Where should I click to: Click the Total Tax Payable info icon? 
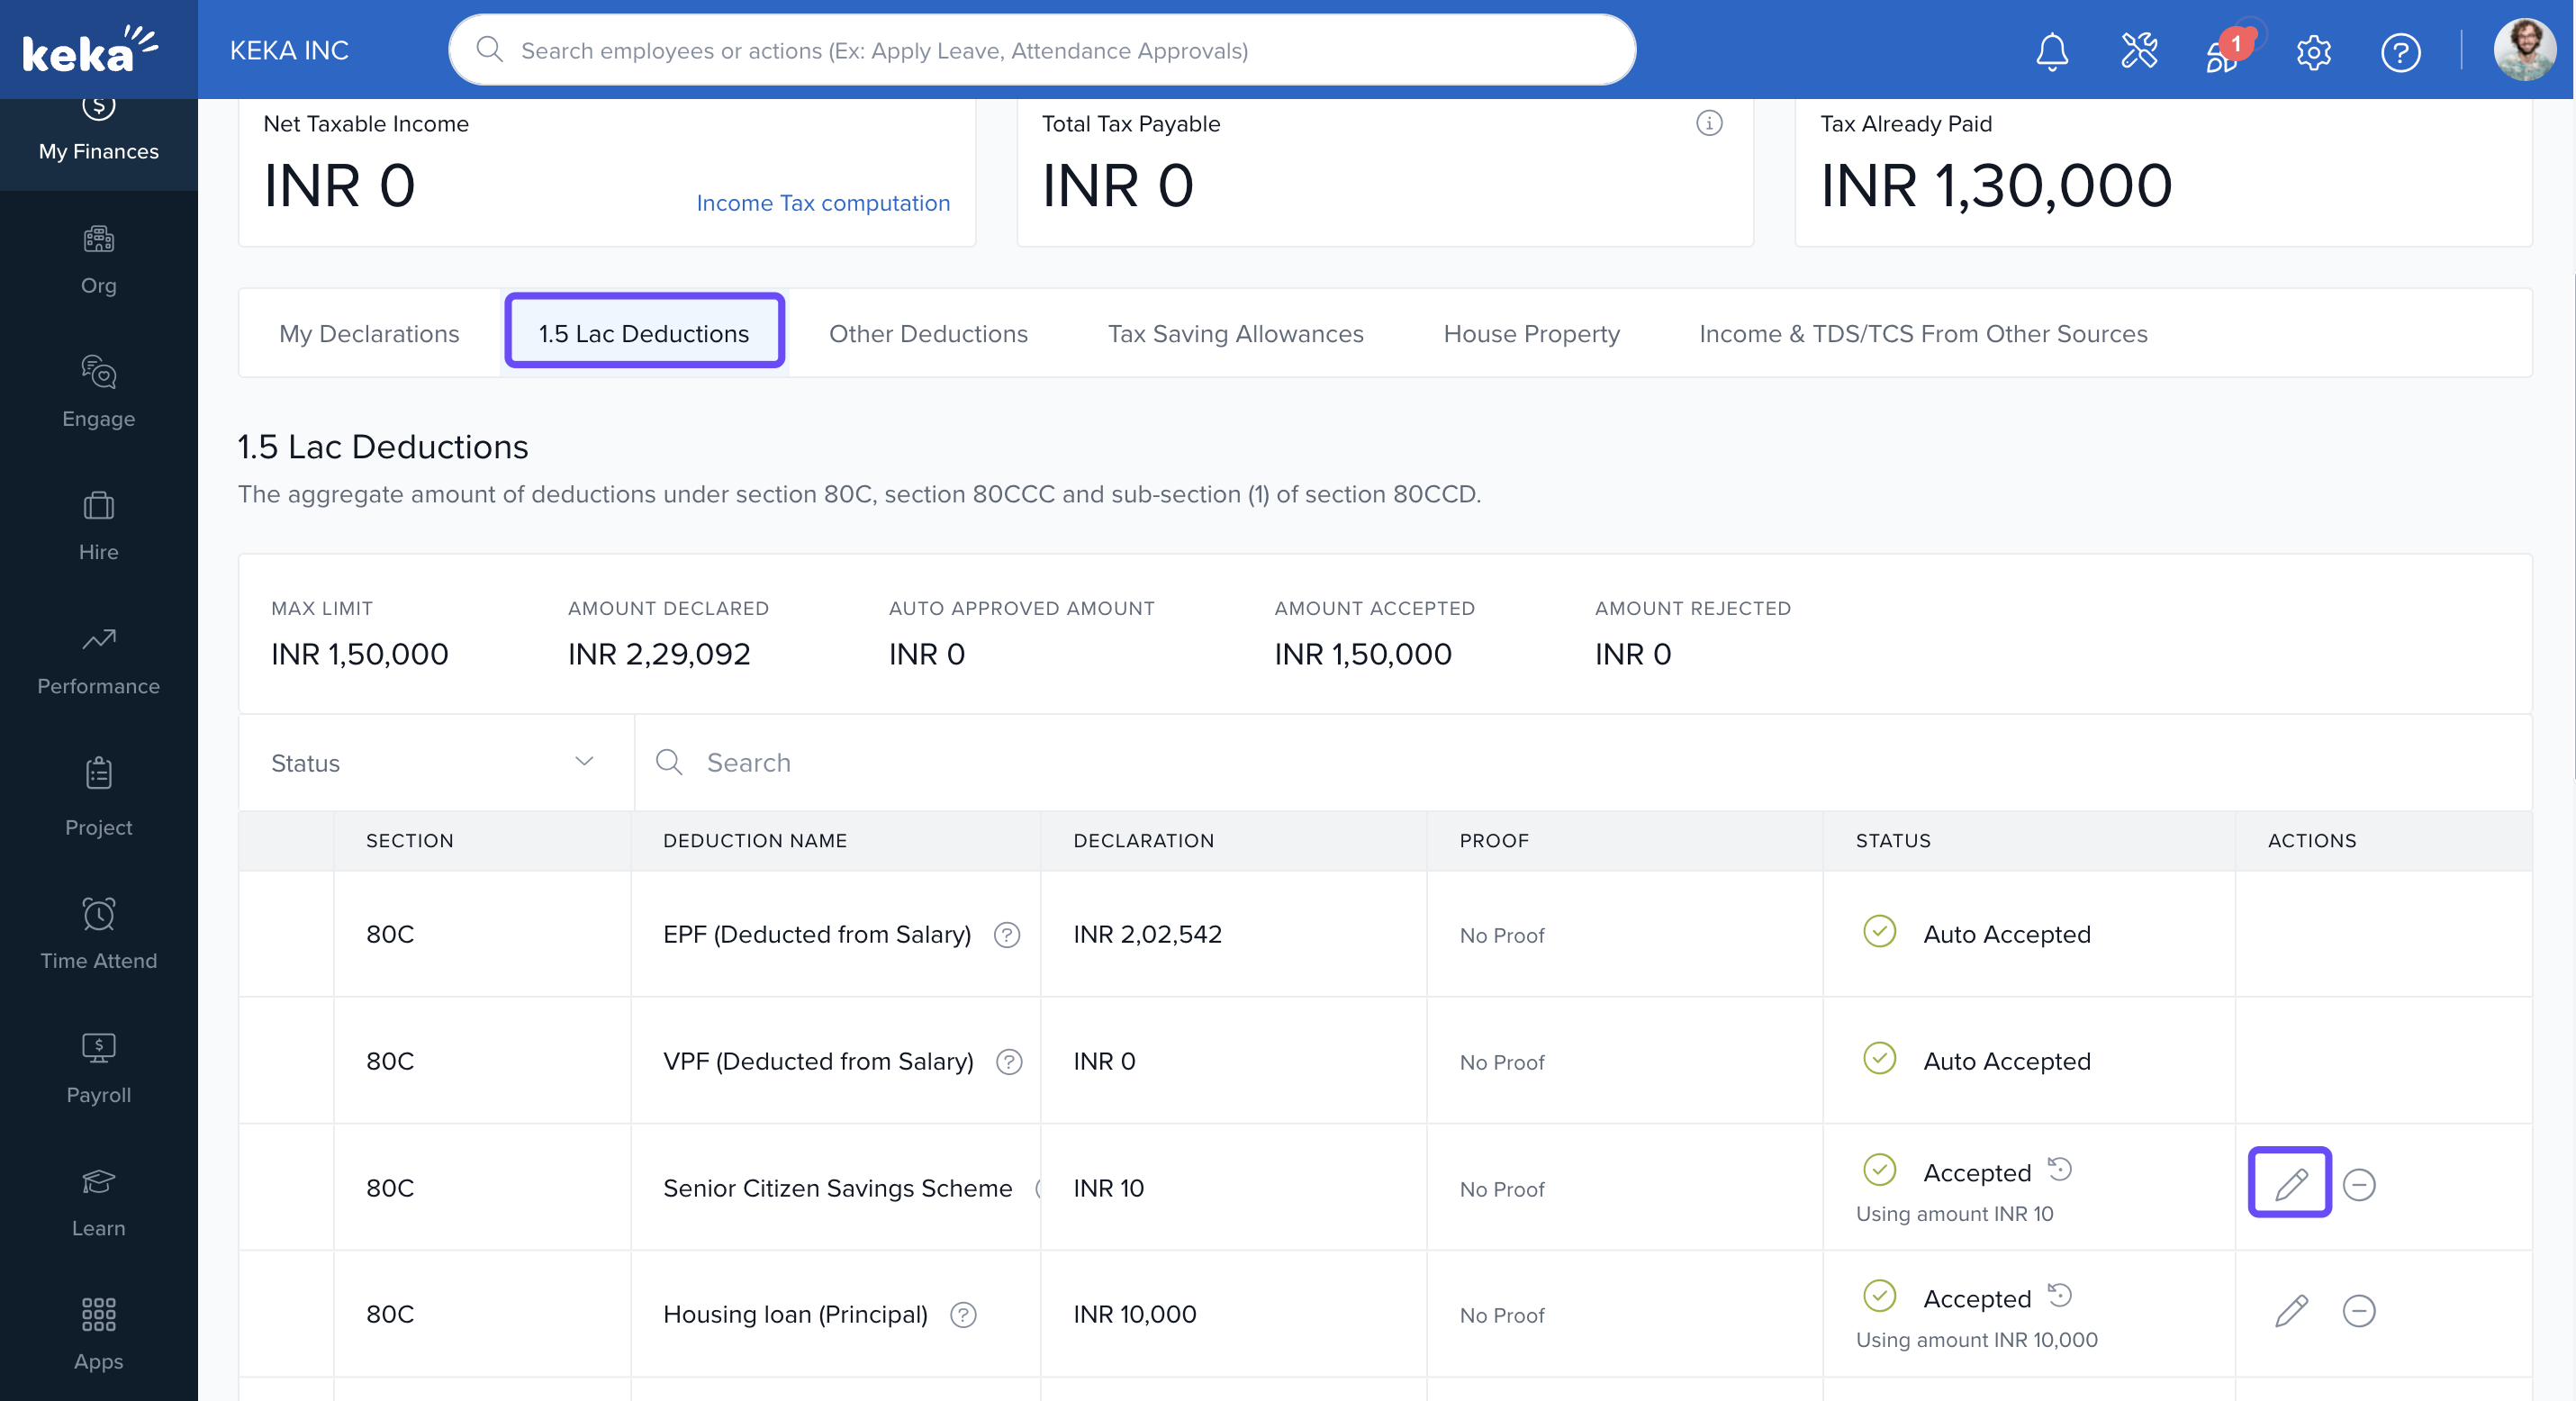coord(1709,123)
